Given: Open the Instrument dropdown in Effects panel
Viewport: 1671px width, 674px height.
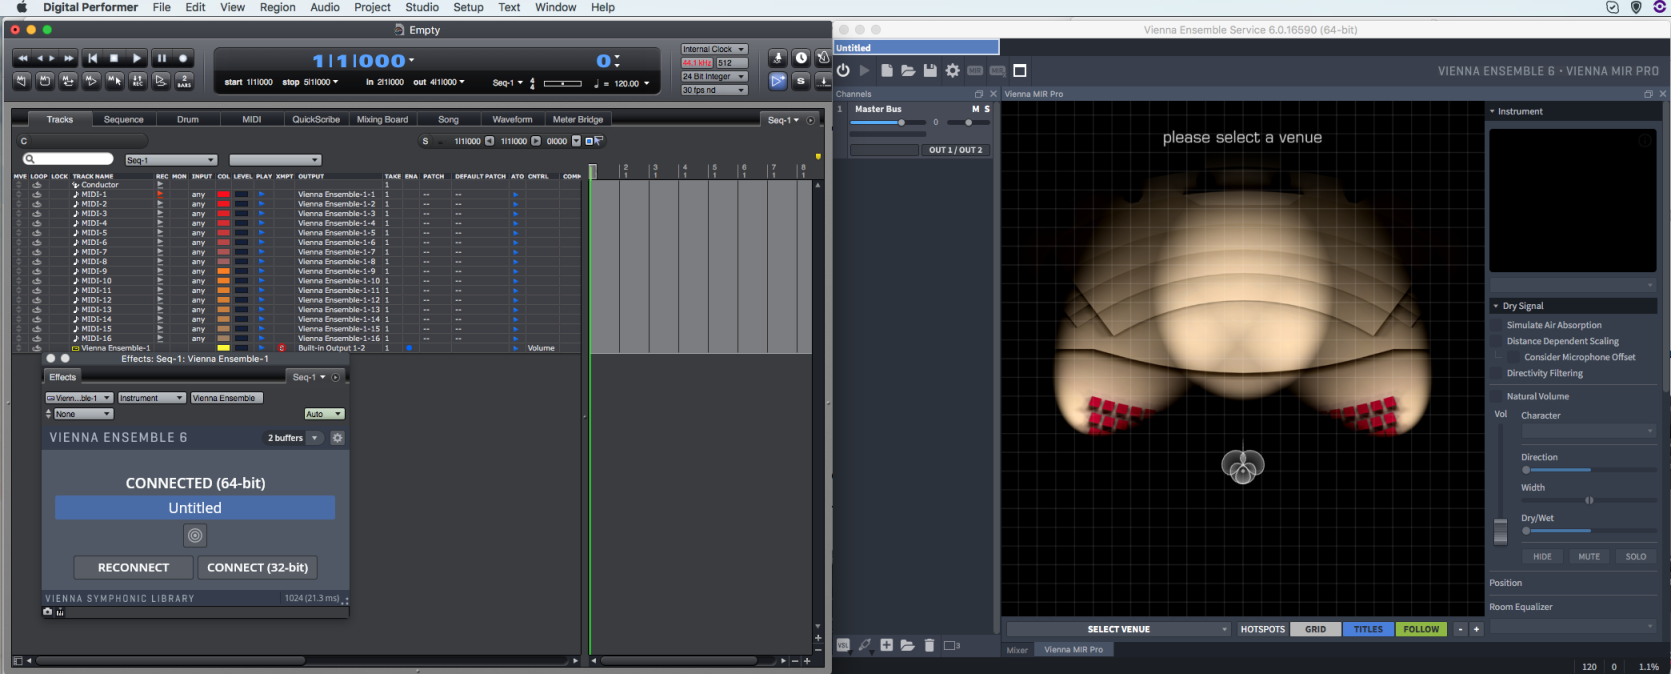Looking at the screenshot, I should [x=152, y=398].
